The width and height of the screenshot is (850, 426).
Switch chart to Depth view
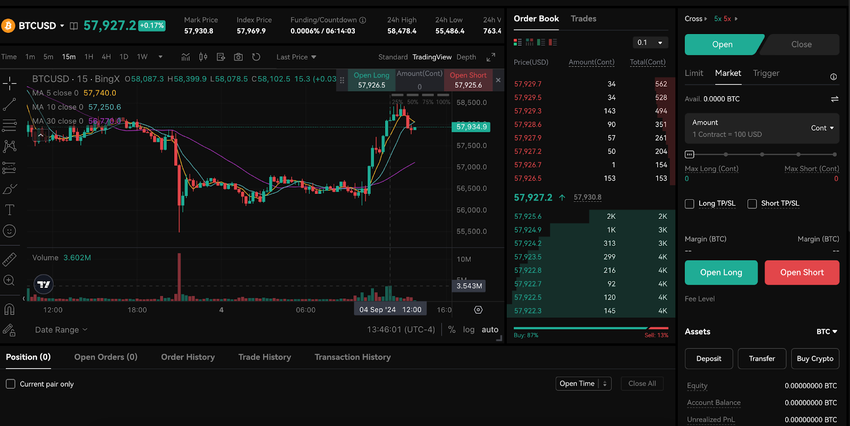[466, 57]
